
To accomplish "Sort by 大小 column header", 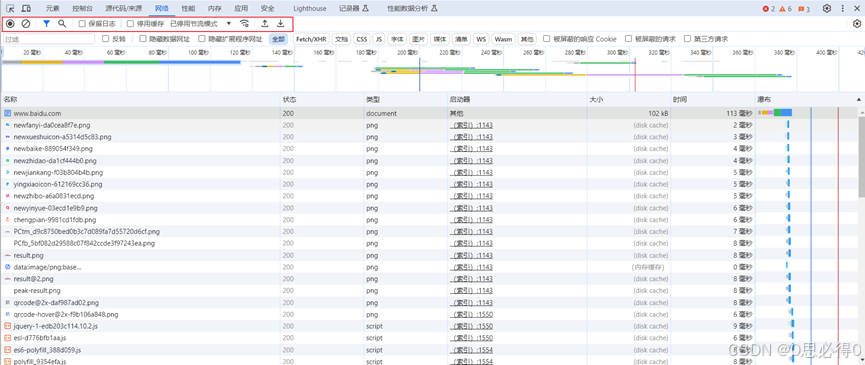I will coord(628,99).
